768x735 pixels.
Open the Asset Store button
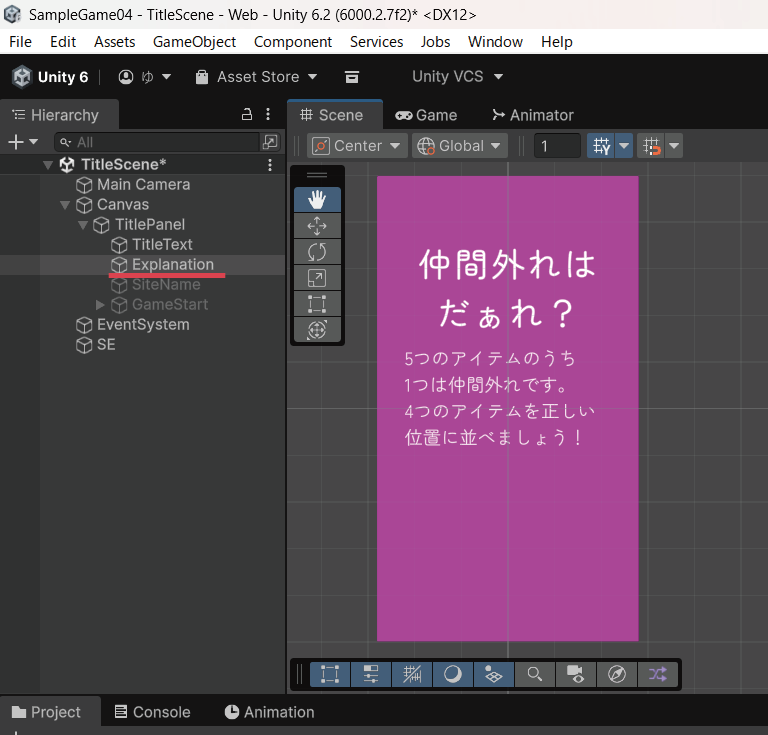tap(256, 77)
